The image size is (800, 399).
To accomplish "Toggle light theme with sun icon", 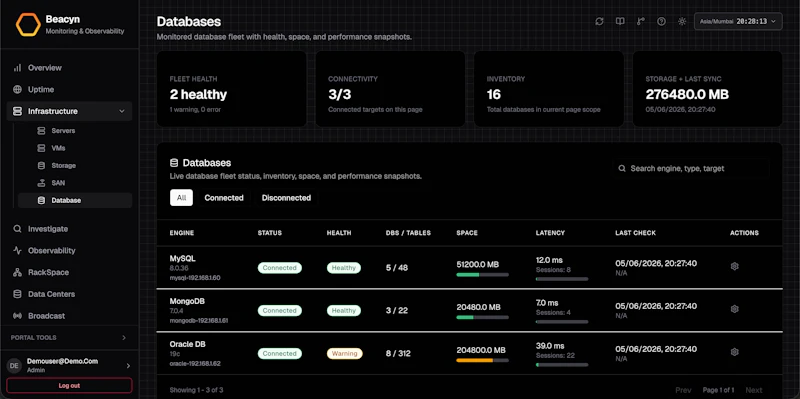I will click(682, 21).
